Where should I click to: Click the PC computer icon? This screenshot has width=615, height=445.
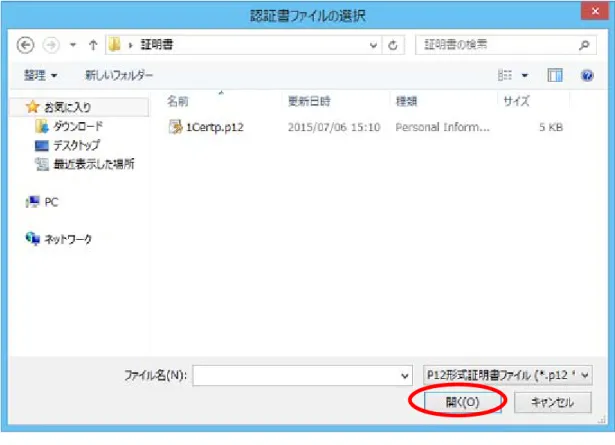pyautogui.click(x=33, y=202)
